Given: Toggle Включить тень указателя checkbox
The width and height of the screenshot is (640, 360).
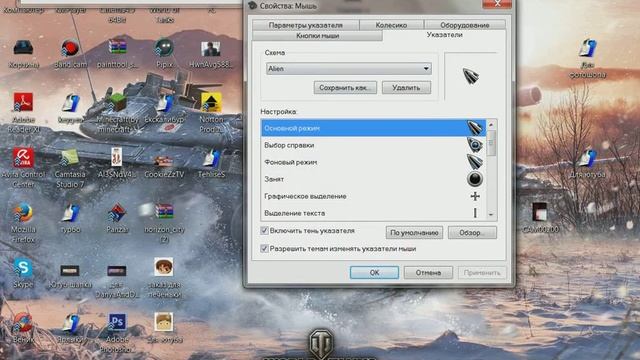Looking at the screenshot, I should [x=264, y=231].
